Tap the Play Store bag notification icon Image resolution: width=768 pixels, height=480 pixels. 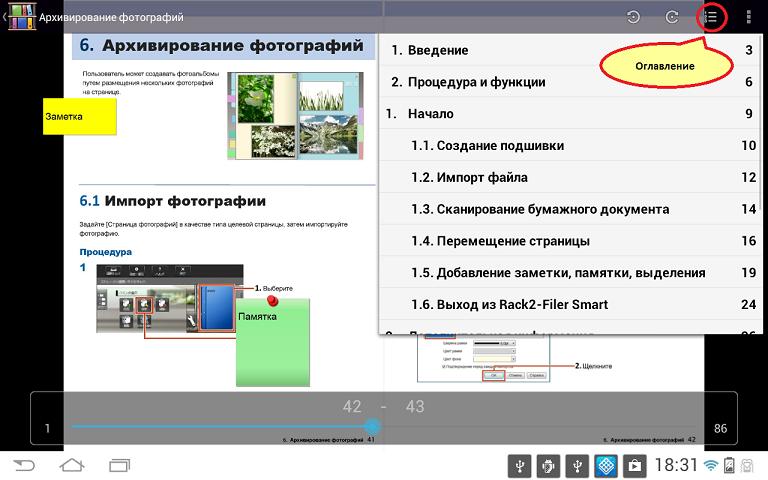tap(635, 466)
